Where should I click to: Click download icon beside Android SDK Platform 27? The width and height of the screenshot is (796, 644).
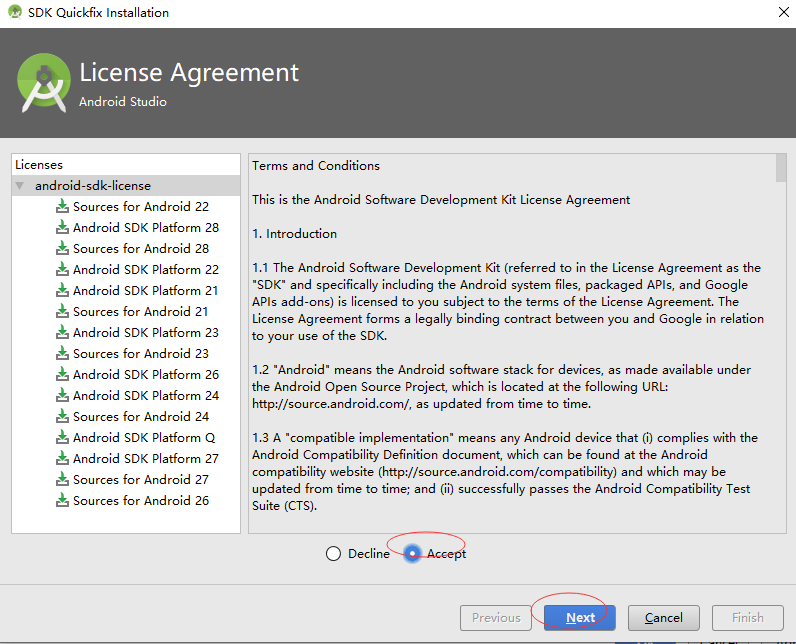62,458
